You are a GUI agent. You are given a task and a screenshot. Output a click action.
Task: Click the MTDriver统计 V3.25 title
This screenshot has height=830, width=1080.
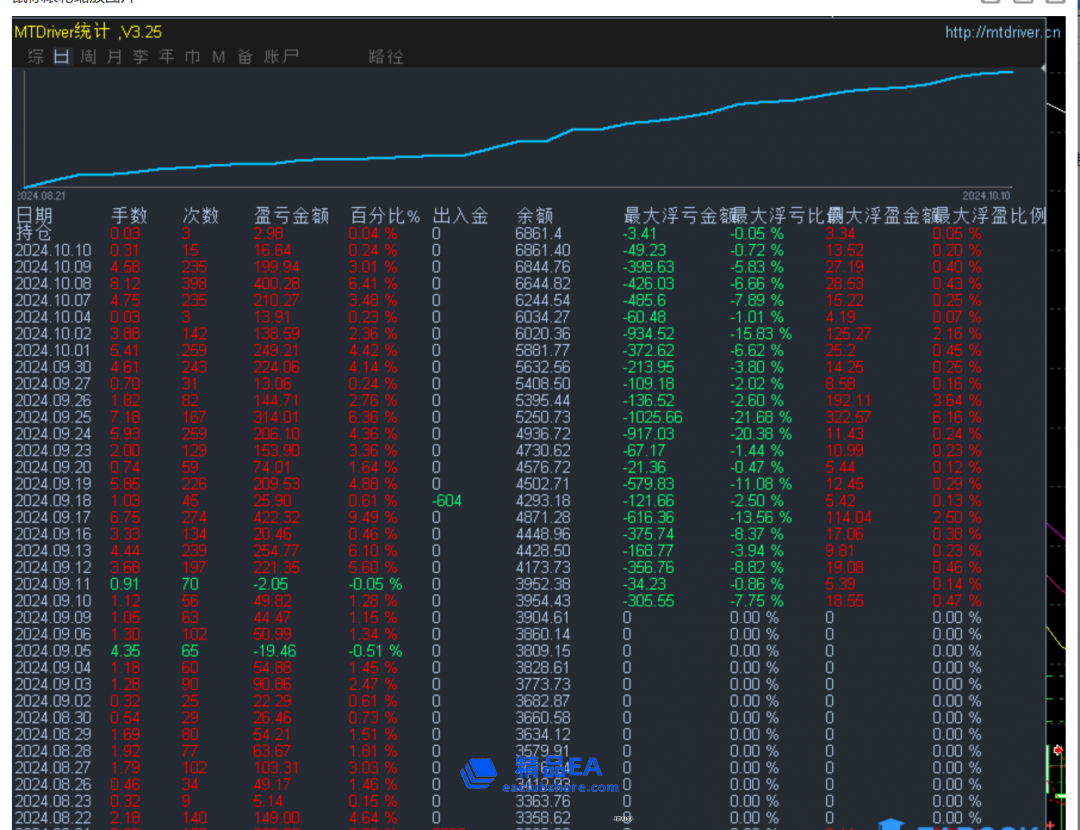88,32
